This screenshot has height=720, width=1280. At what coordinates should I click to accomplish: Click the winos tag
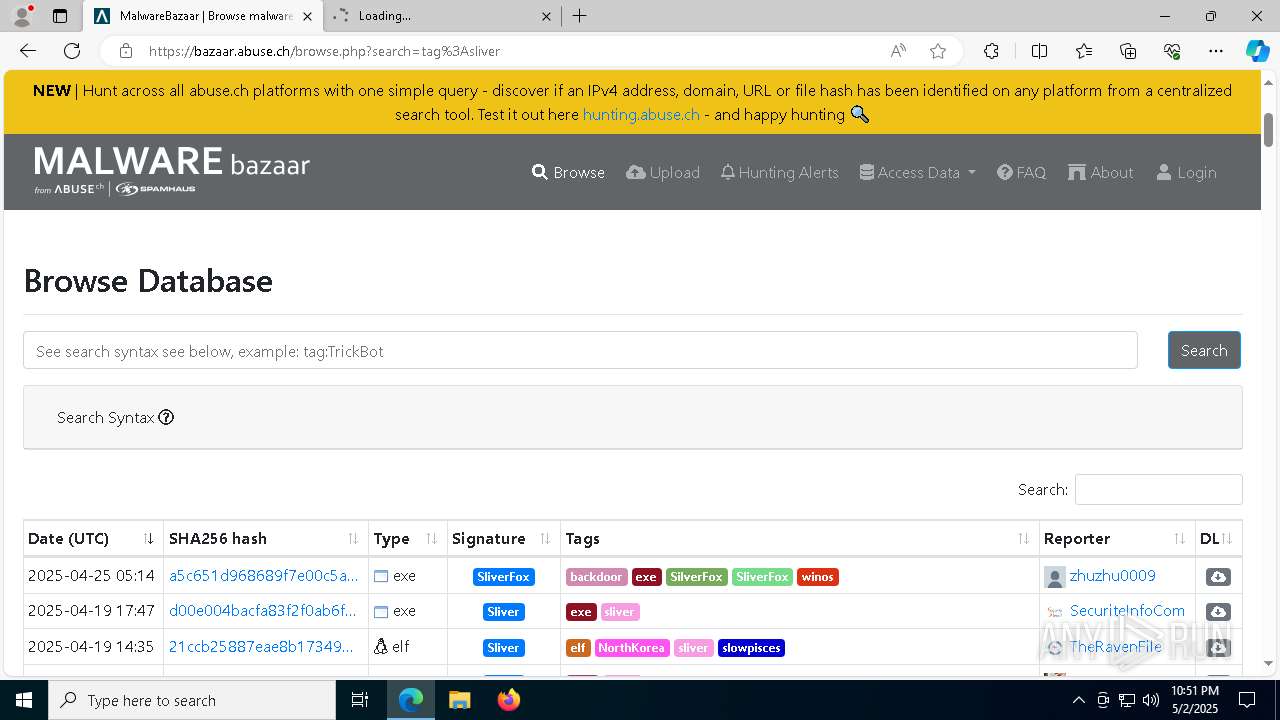click(x=817, y=577)
